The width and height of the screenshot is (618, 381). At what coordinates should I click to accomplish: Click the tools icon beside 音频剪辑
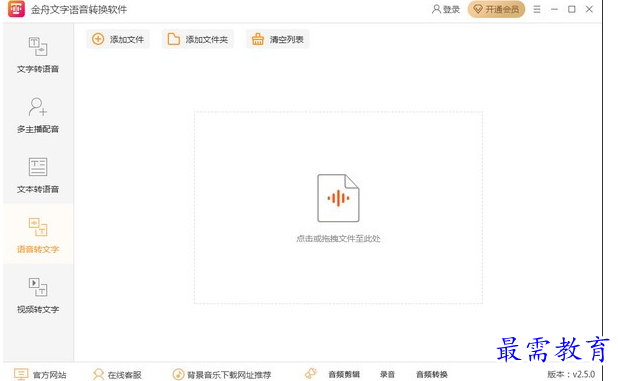pos(311,374)
